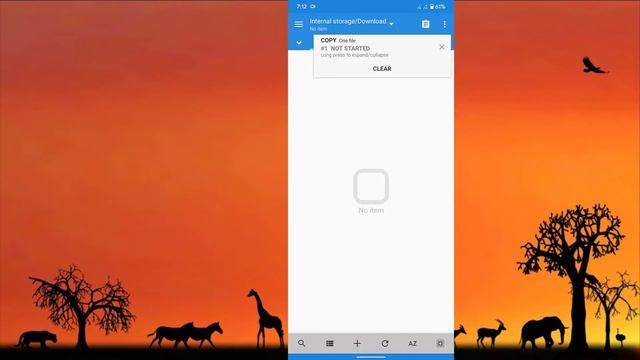Dismiss the COPY task with X
Screen dimensions: 640x360
(x=442, y=47)
